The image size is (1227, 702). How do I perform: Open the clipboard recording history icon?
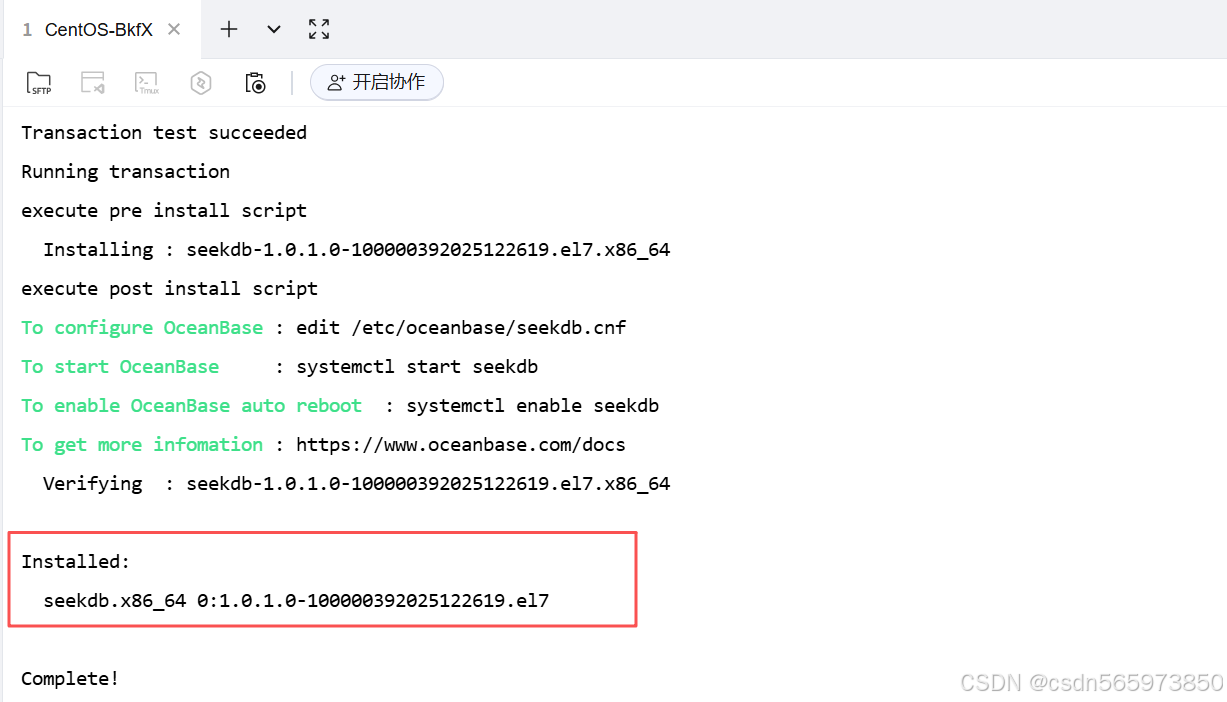coord(255,83)
